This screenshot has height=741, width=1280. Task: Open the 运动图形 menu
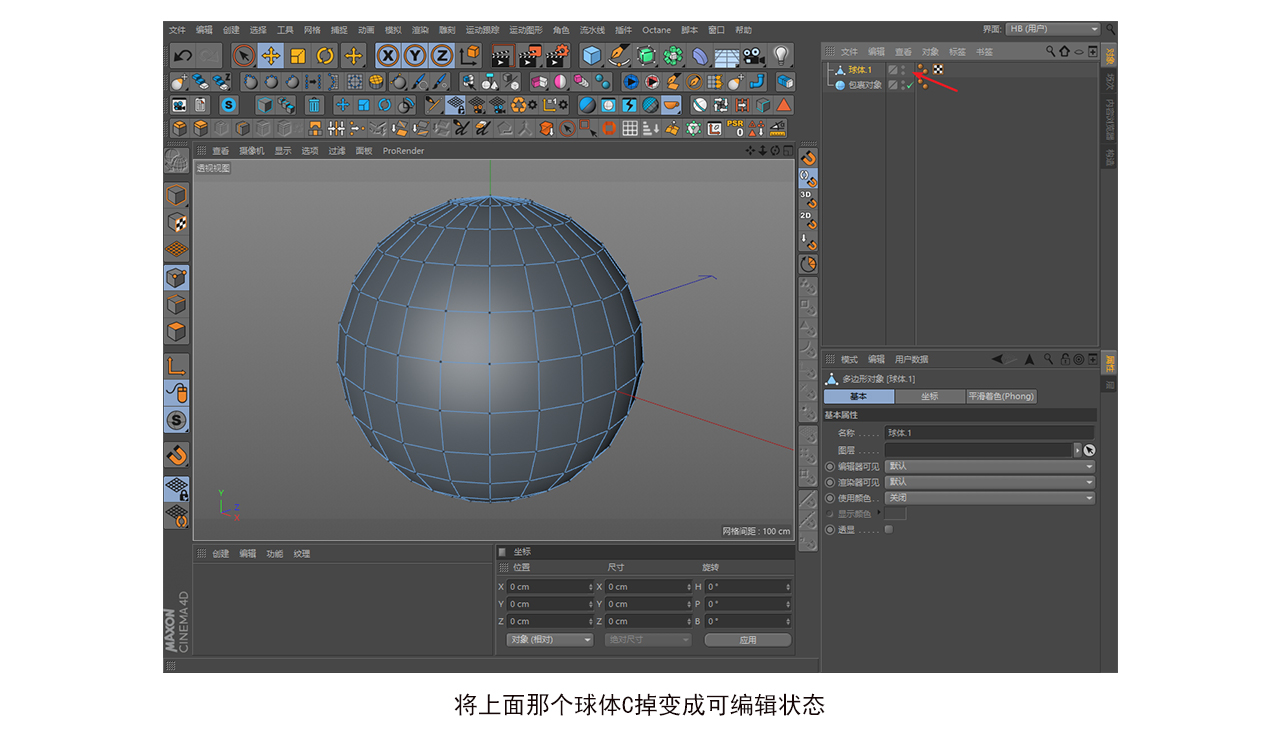click(526, 30)
